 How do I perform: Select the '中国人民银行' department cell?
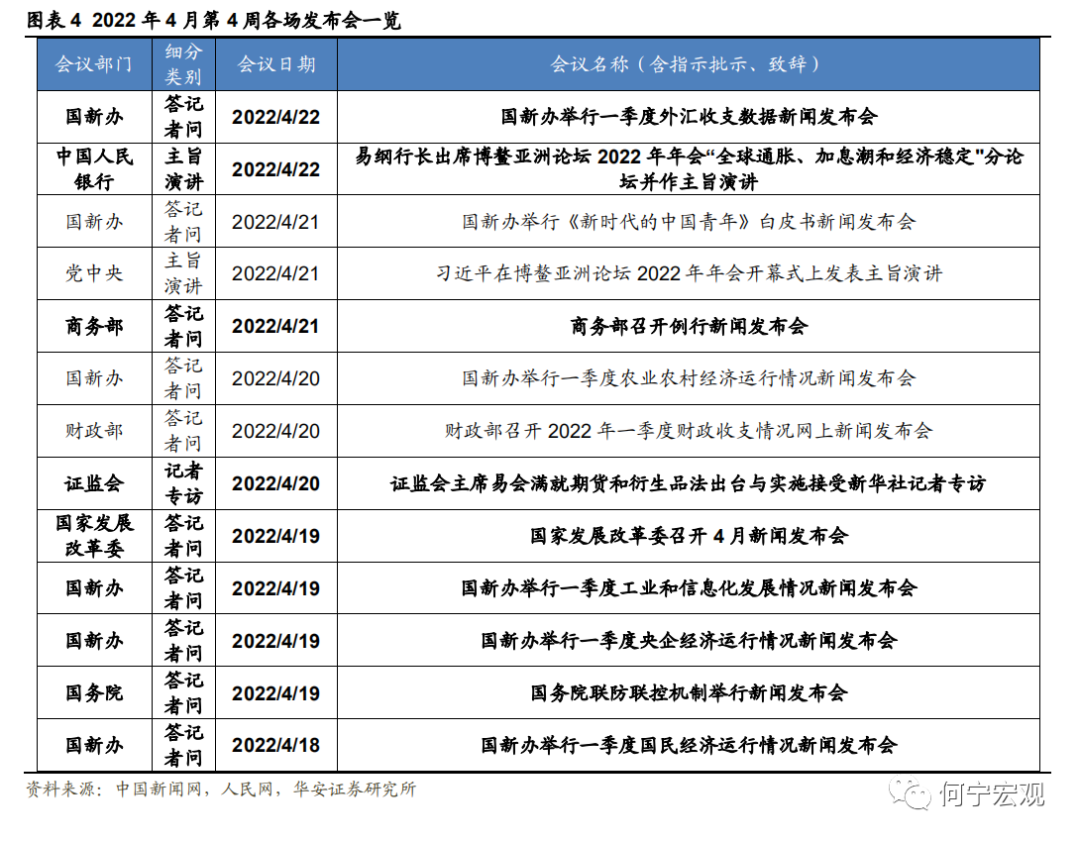tap(94, 170)
